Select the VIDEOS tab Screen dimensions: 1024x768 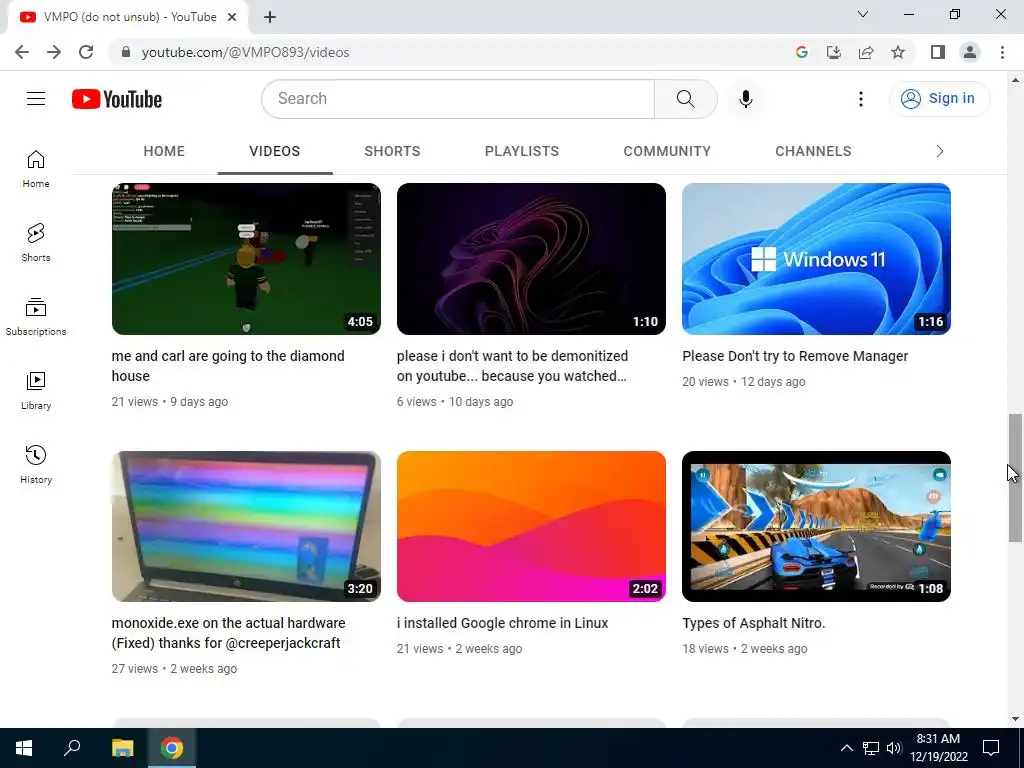click(x=274, y=152)
